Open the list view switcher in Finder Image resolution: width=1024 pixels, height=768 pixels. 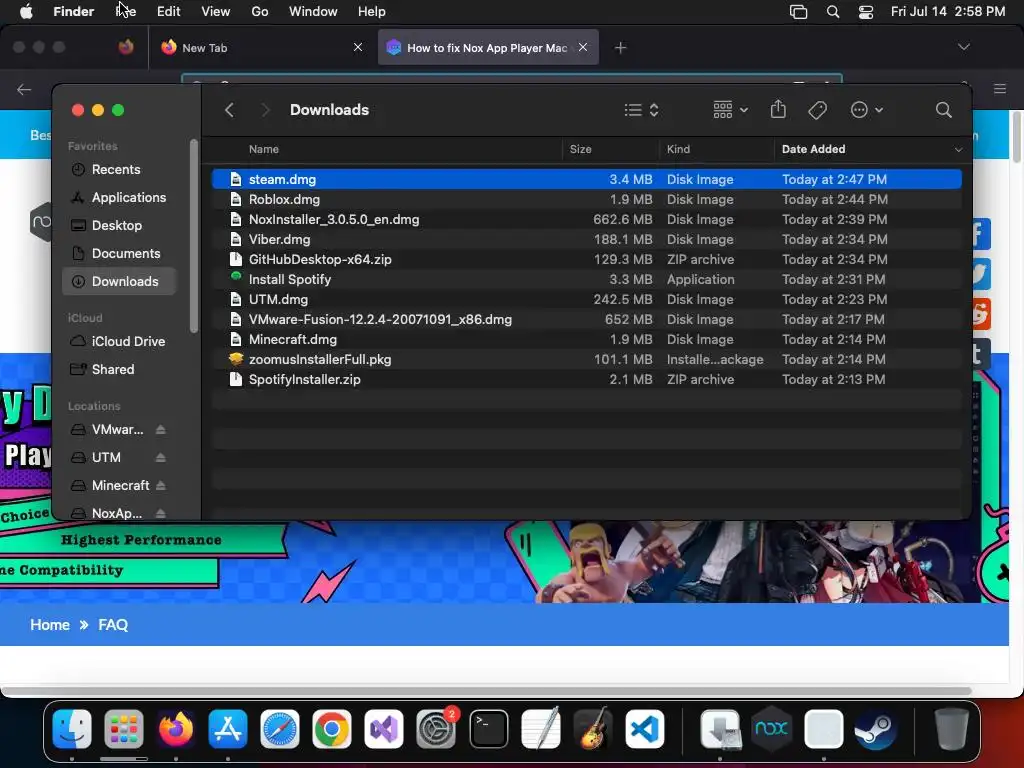coord(641,110)
